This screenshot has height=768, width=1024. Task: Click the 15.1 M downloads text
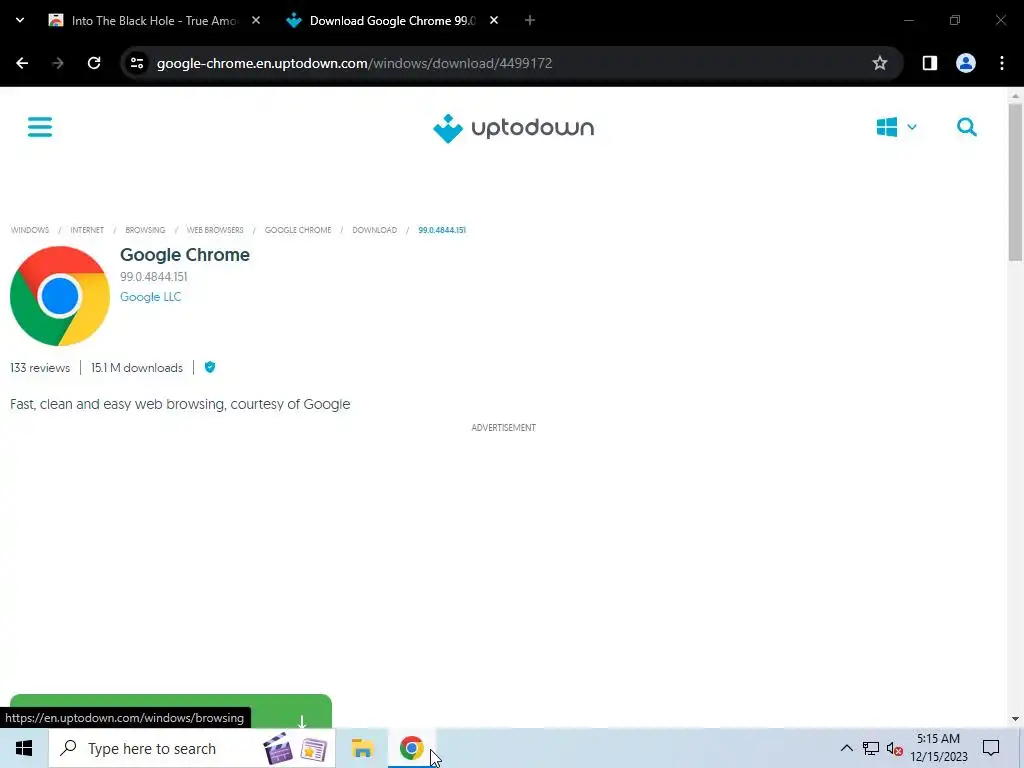136,368
